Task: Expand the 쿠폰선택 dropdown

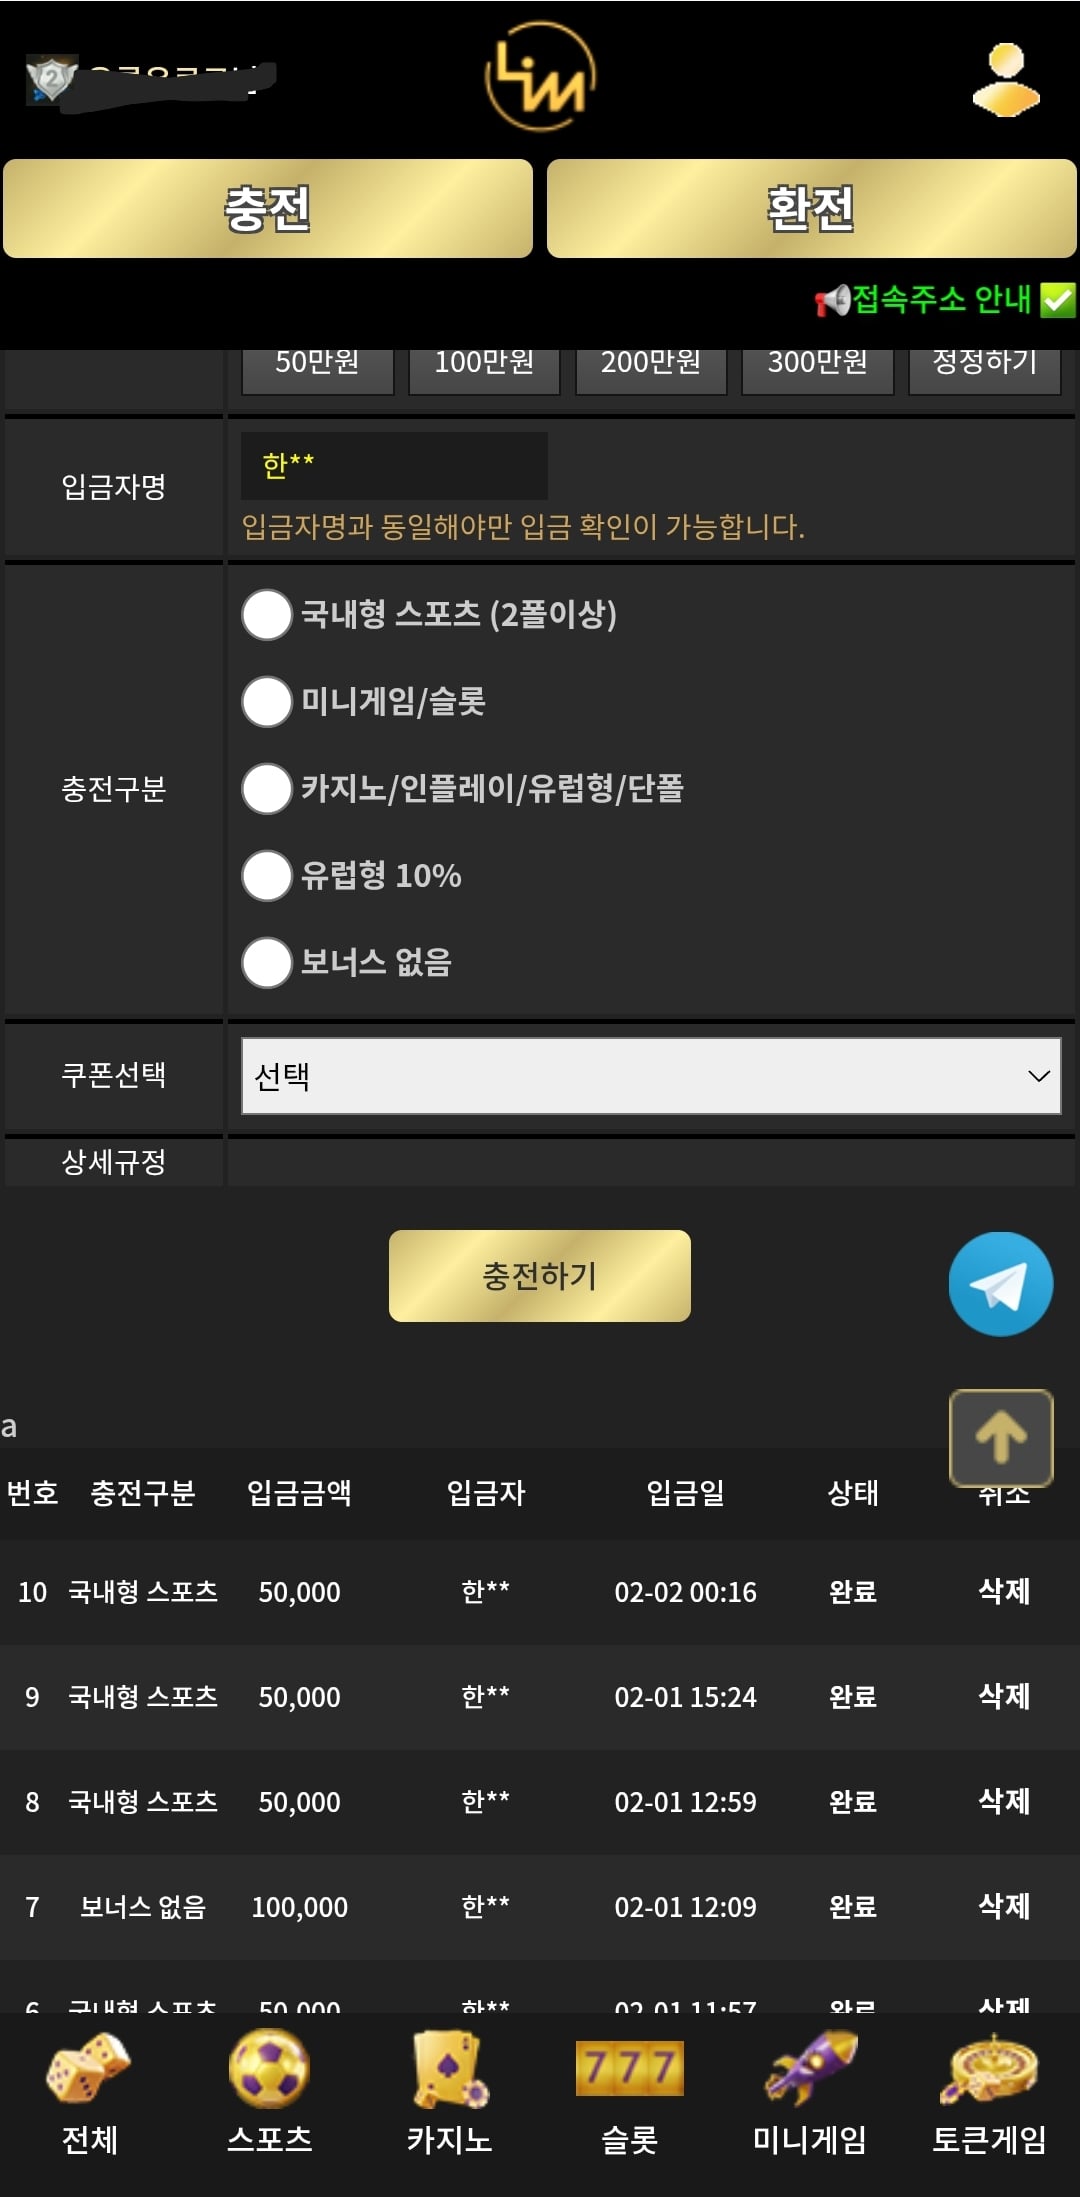Action: 651,1076
